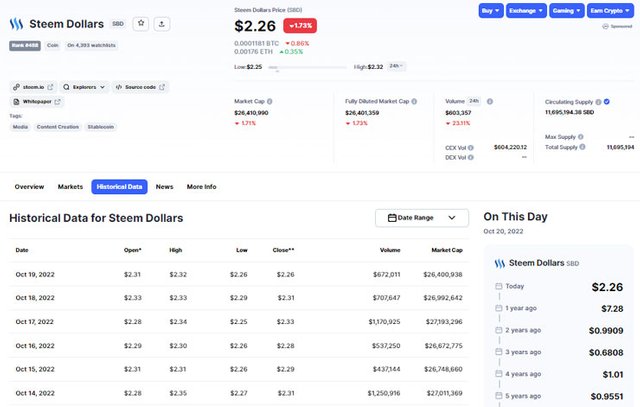Click calendar icon next to 3 years ago
The width and height of the screenshot is (640, 407).
[x=499, y=352]
